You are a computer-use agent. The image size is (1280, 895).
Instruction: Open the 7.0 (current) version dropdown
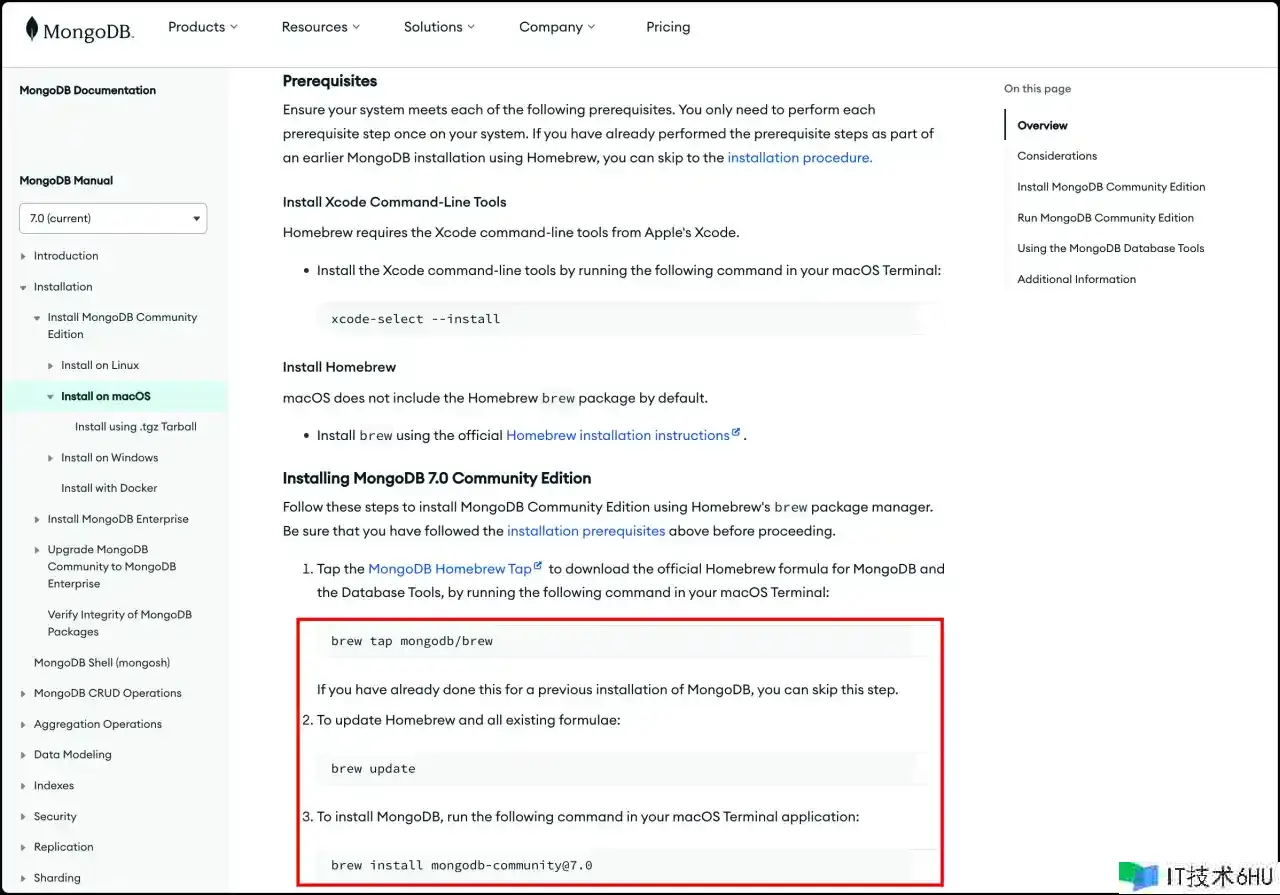point(113,218)
